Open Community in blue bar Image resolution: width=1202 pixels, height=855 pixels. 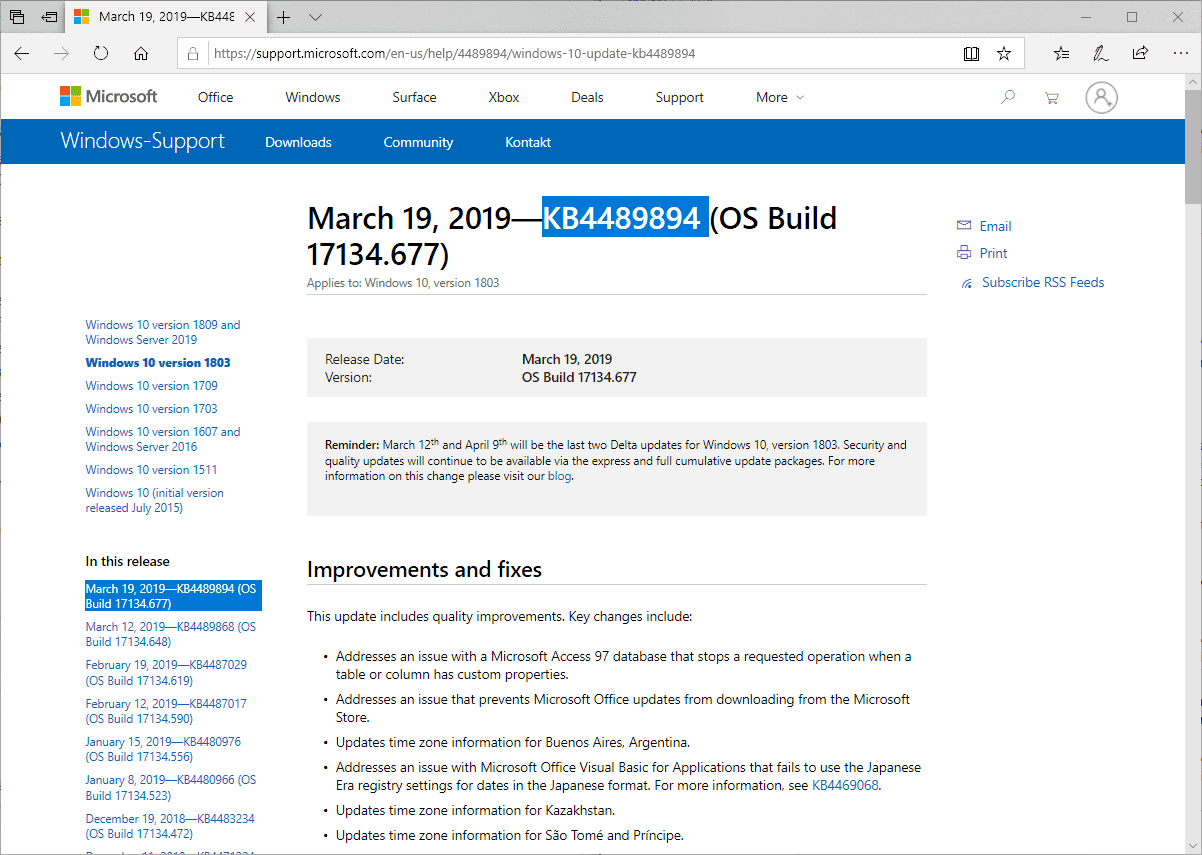pos(418,142)
